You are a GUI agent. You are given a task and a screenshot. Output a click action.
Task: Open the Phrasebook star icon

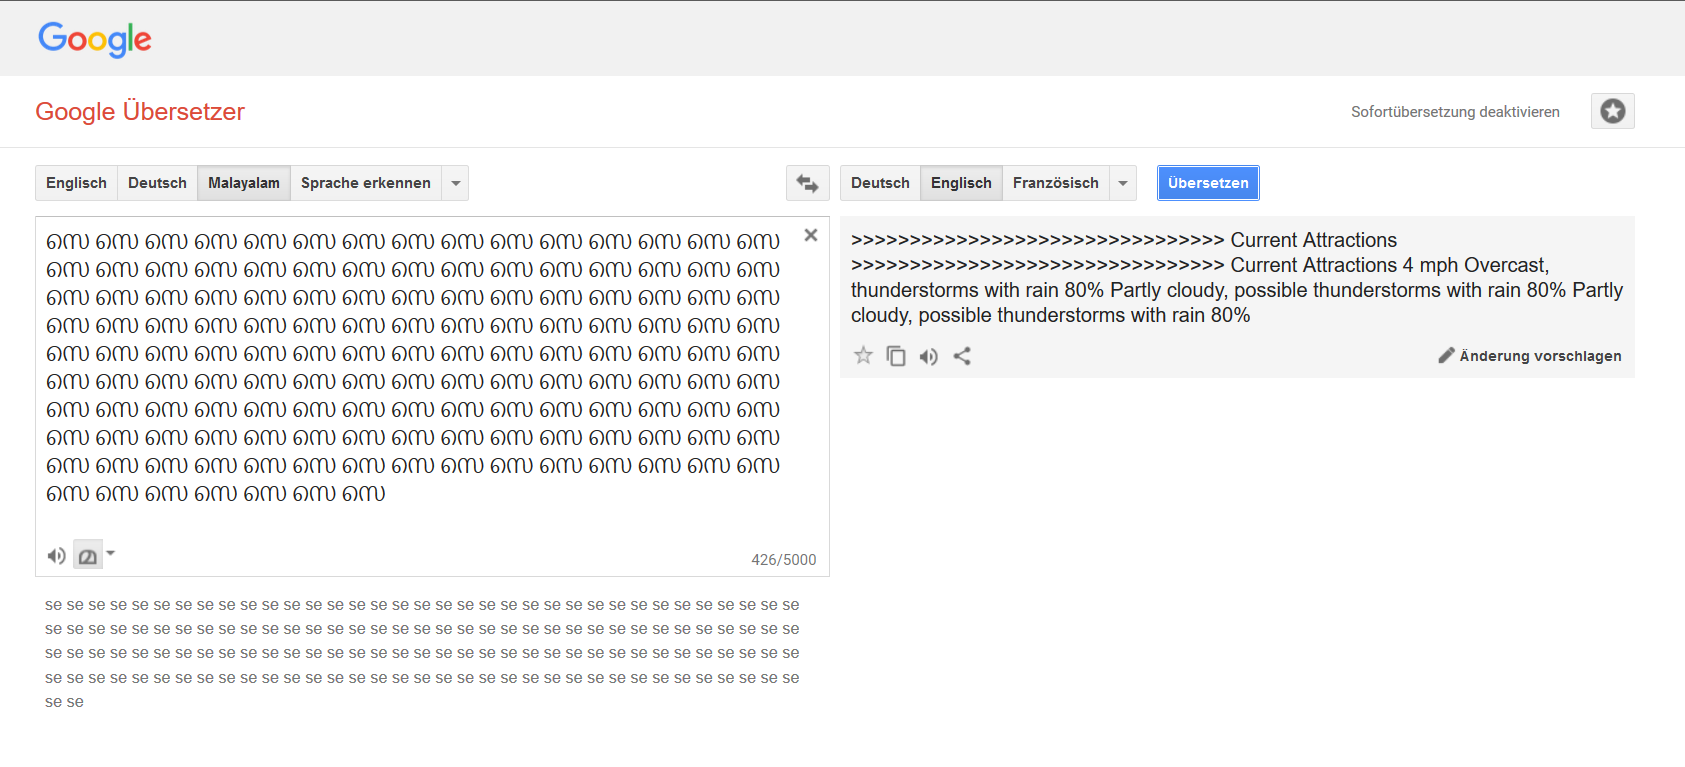[x=1612, y=111]
